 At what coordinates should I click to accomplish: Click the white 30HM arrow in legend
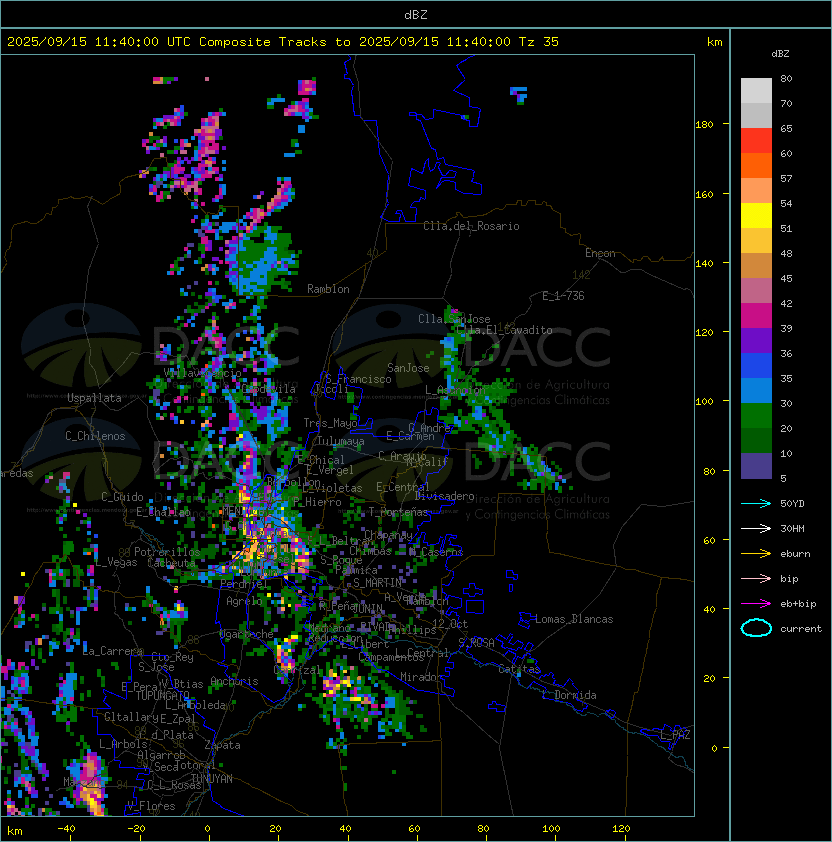[756, 528]
